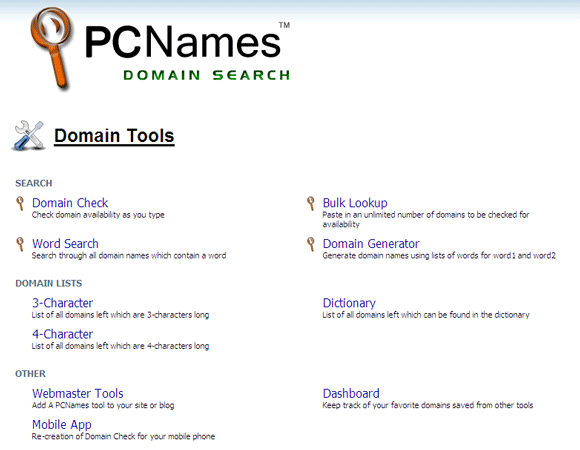
Task: Open the Domain Check tool
Action: tap(70, 203)
